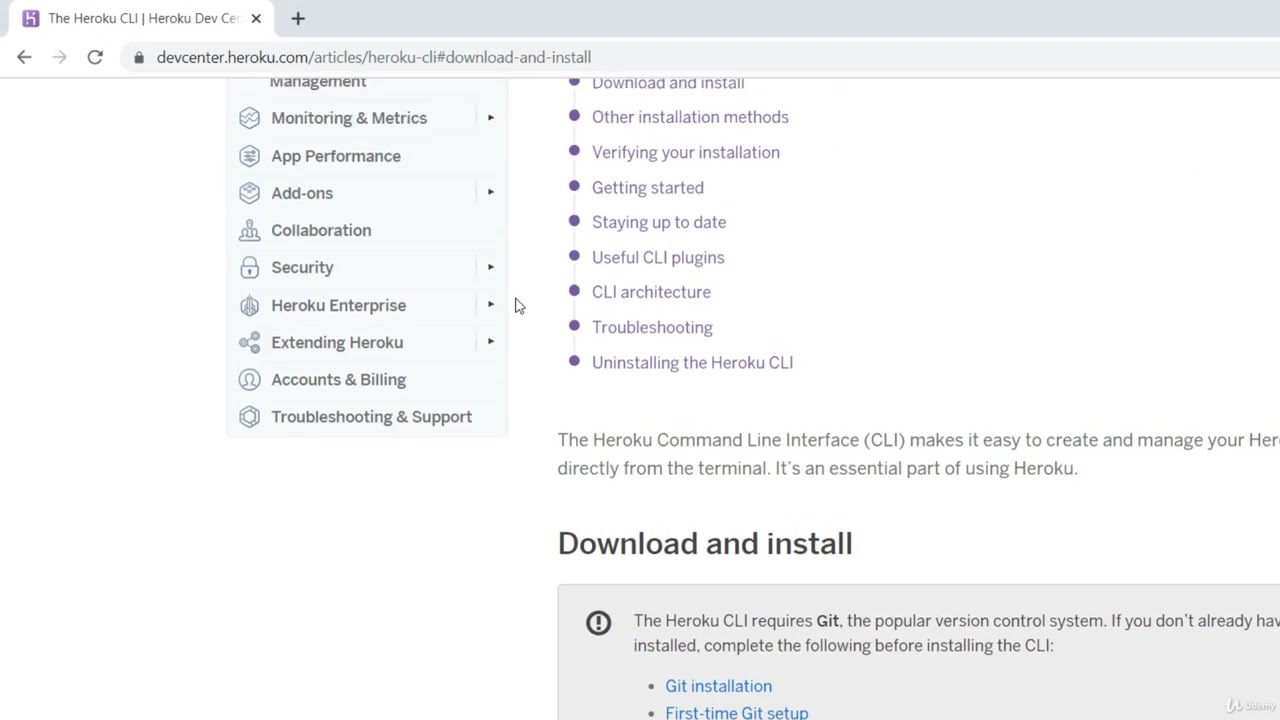Click the Download and install heading
The width and height of the screenshot is (1280, 720).
(x=705, y=543)
